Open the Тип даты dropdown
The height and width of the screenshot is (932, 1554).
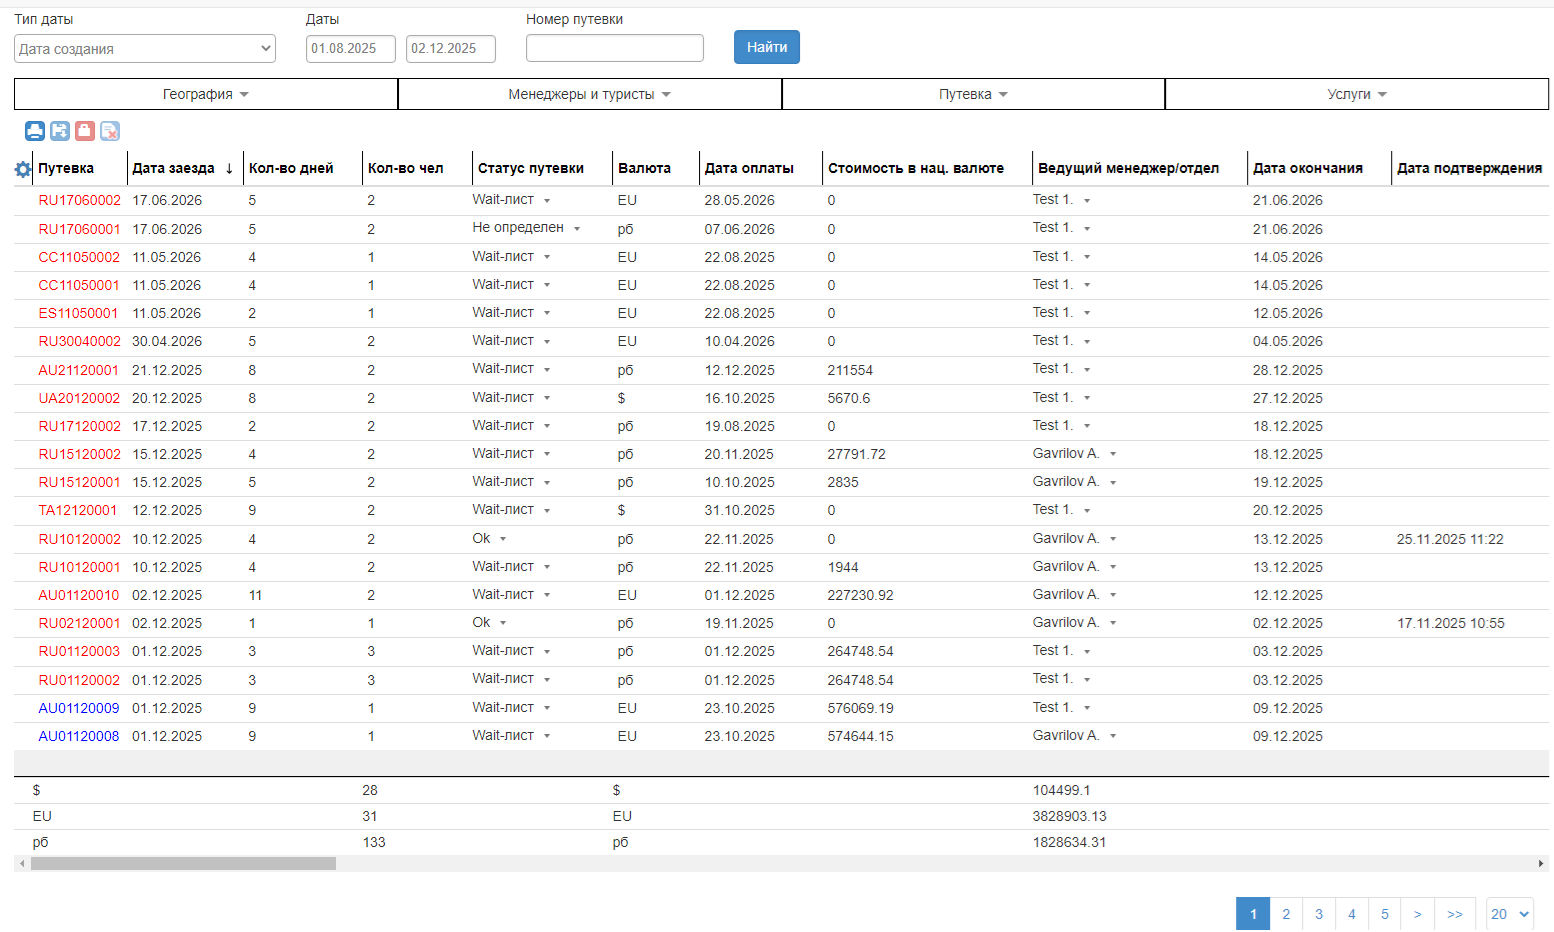(x=145, y=48)
